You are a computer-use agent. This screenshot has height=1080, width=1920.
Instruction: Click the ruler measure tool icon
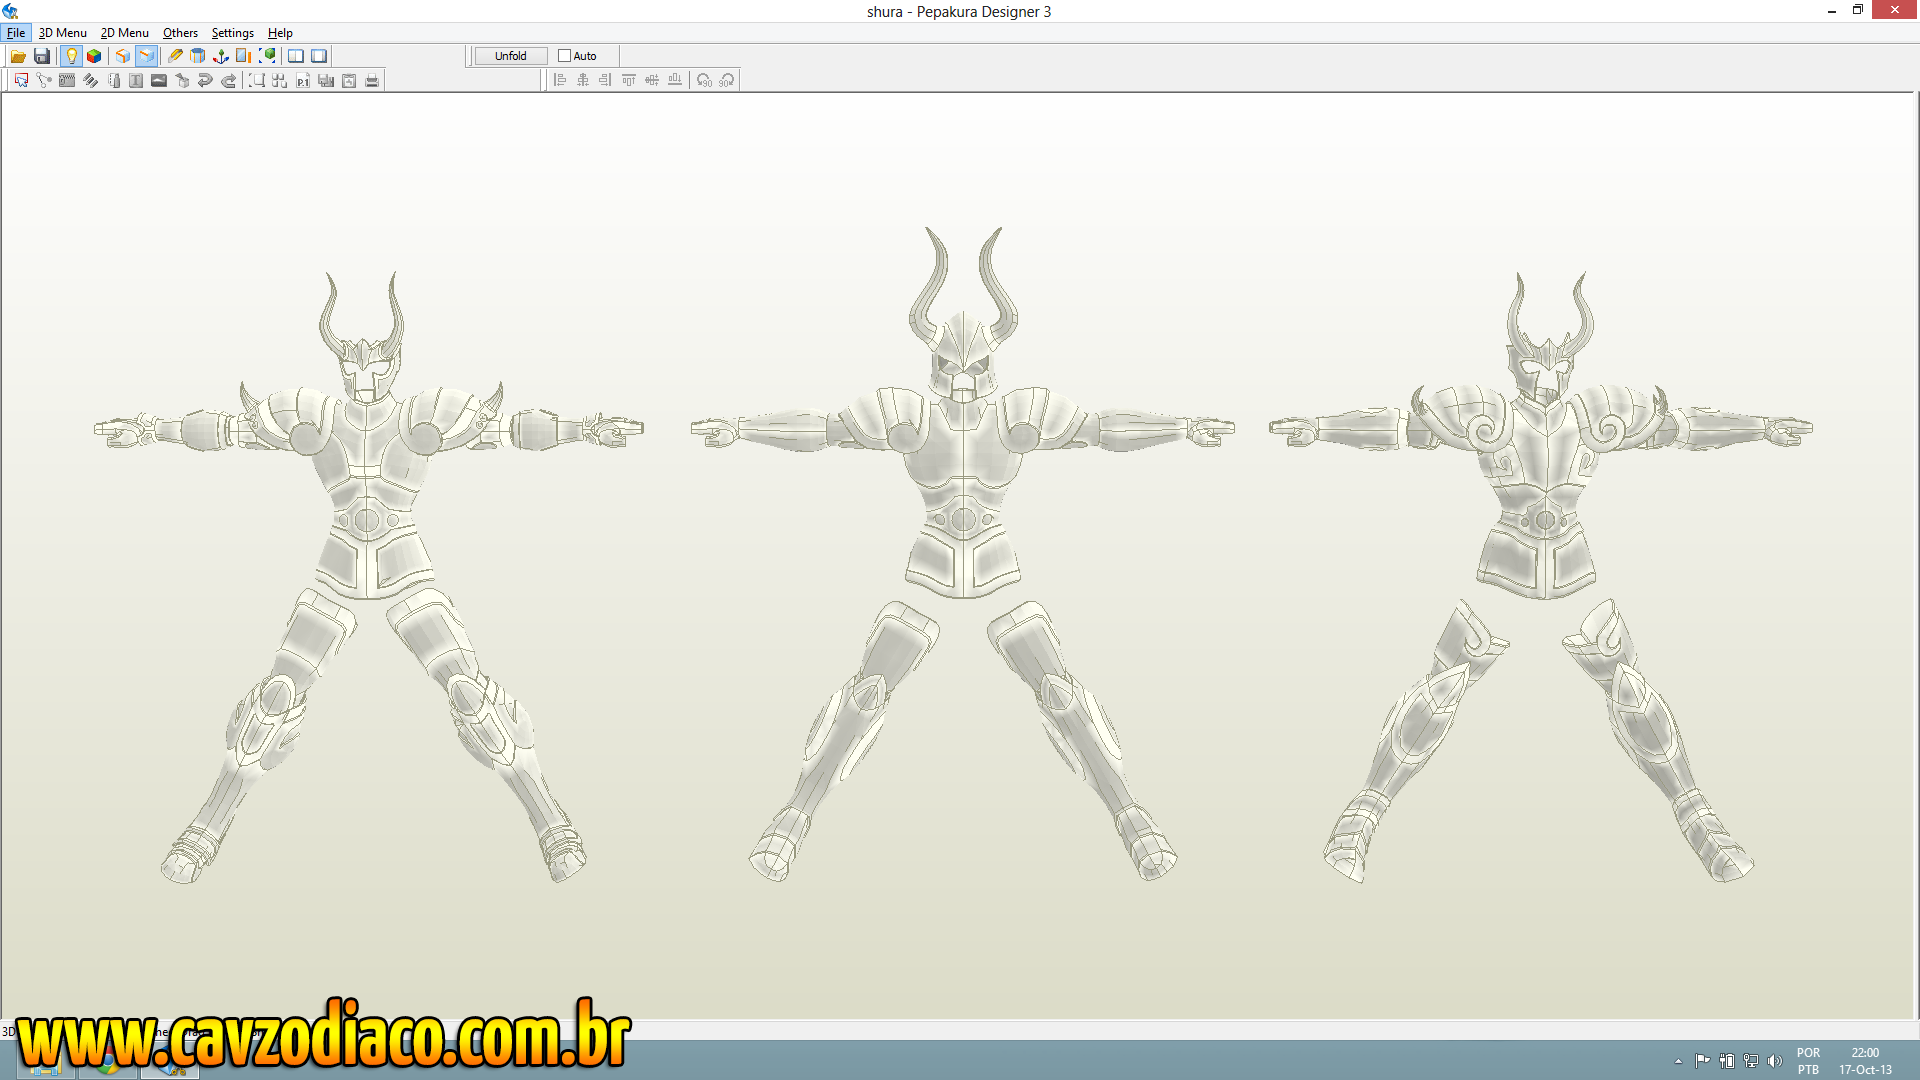pos(113,81)
